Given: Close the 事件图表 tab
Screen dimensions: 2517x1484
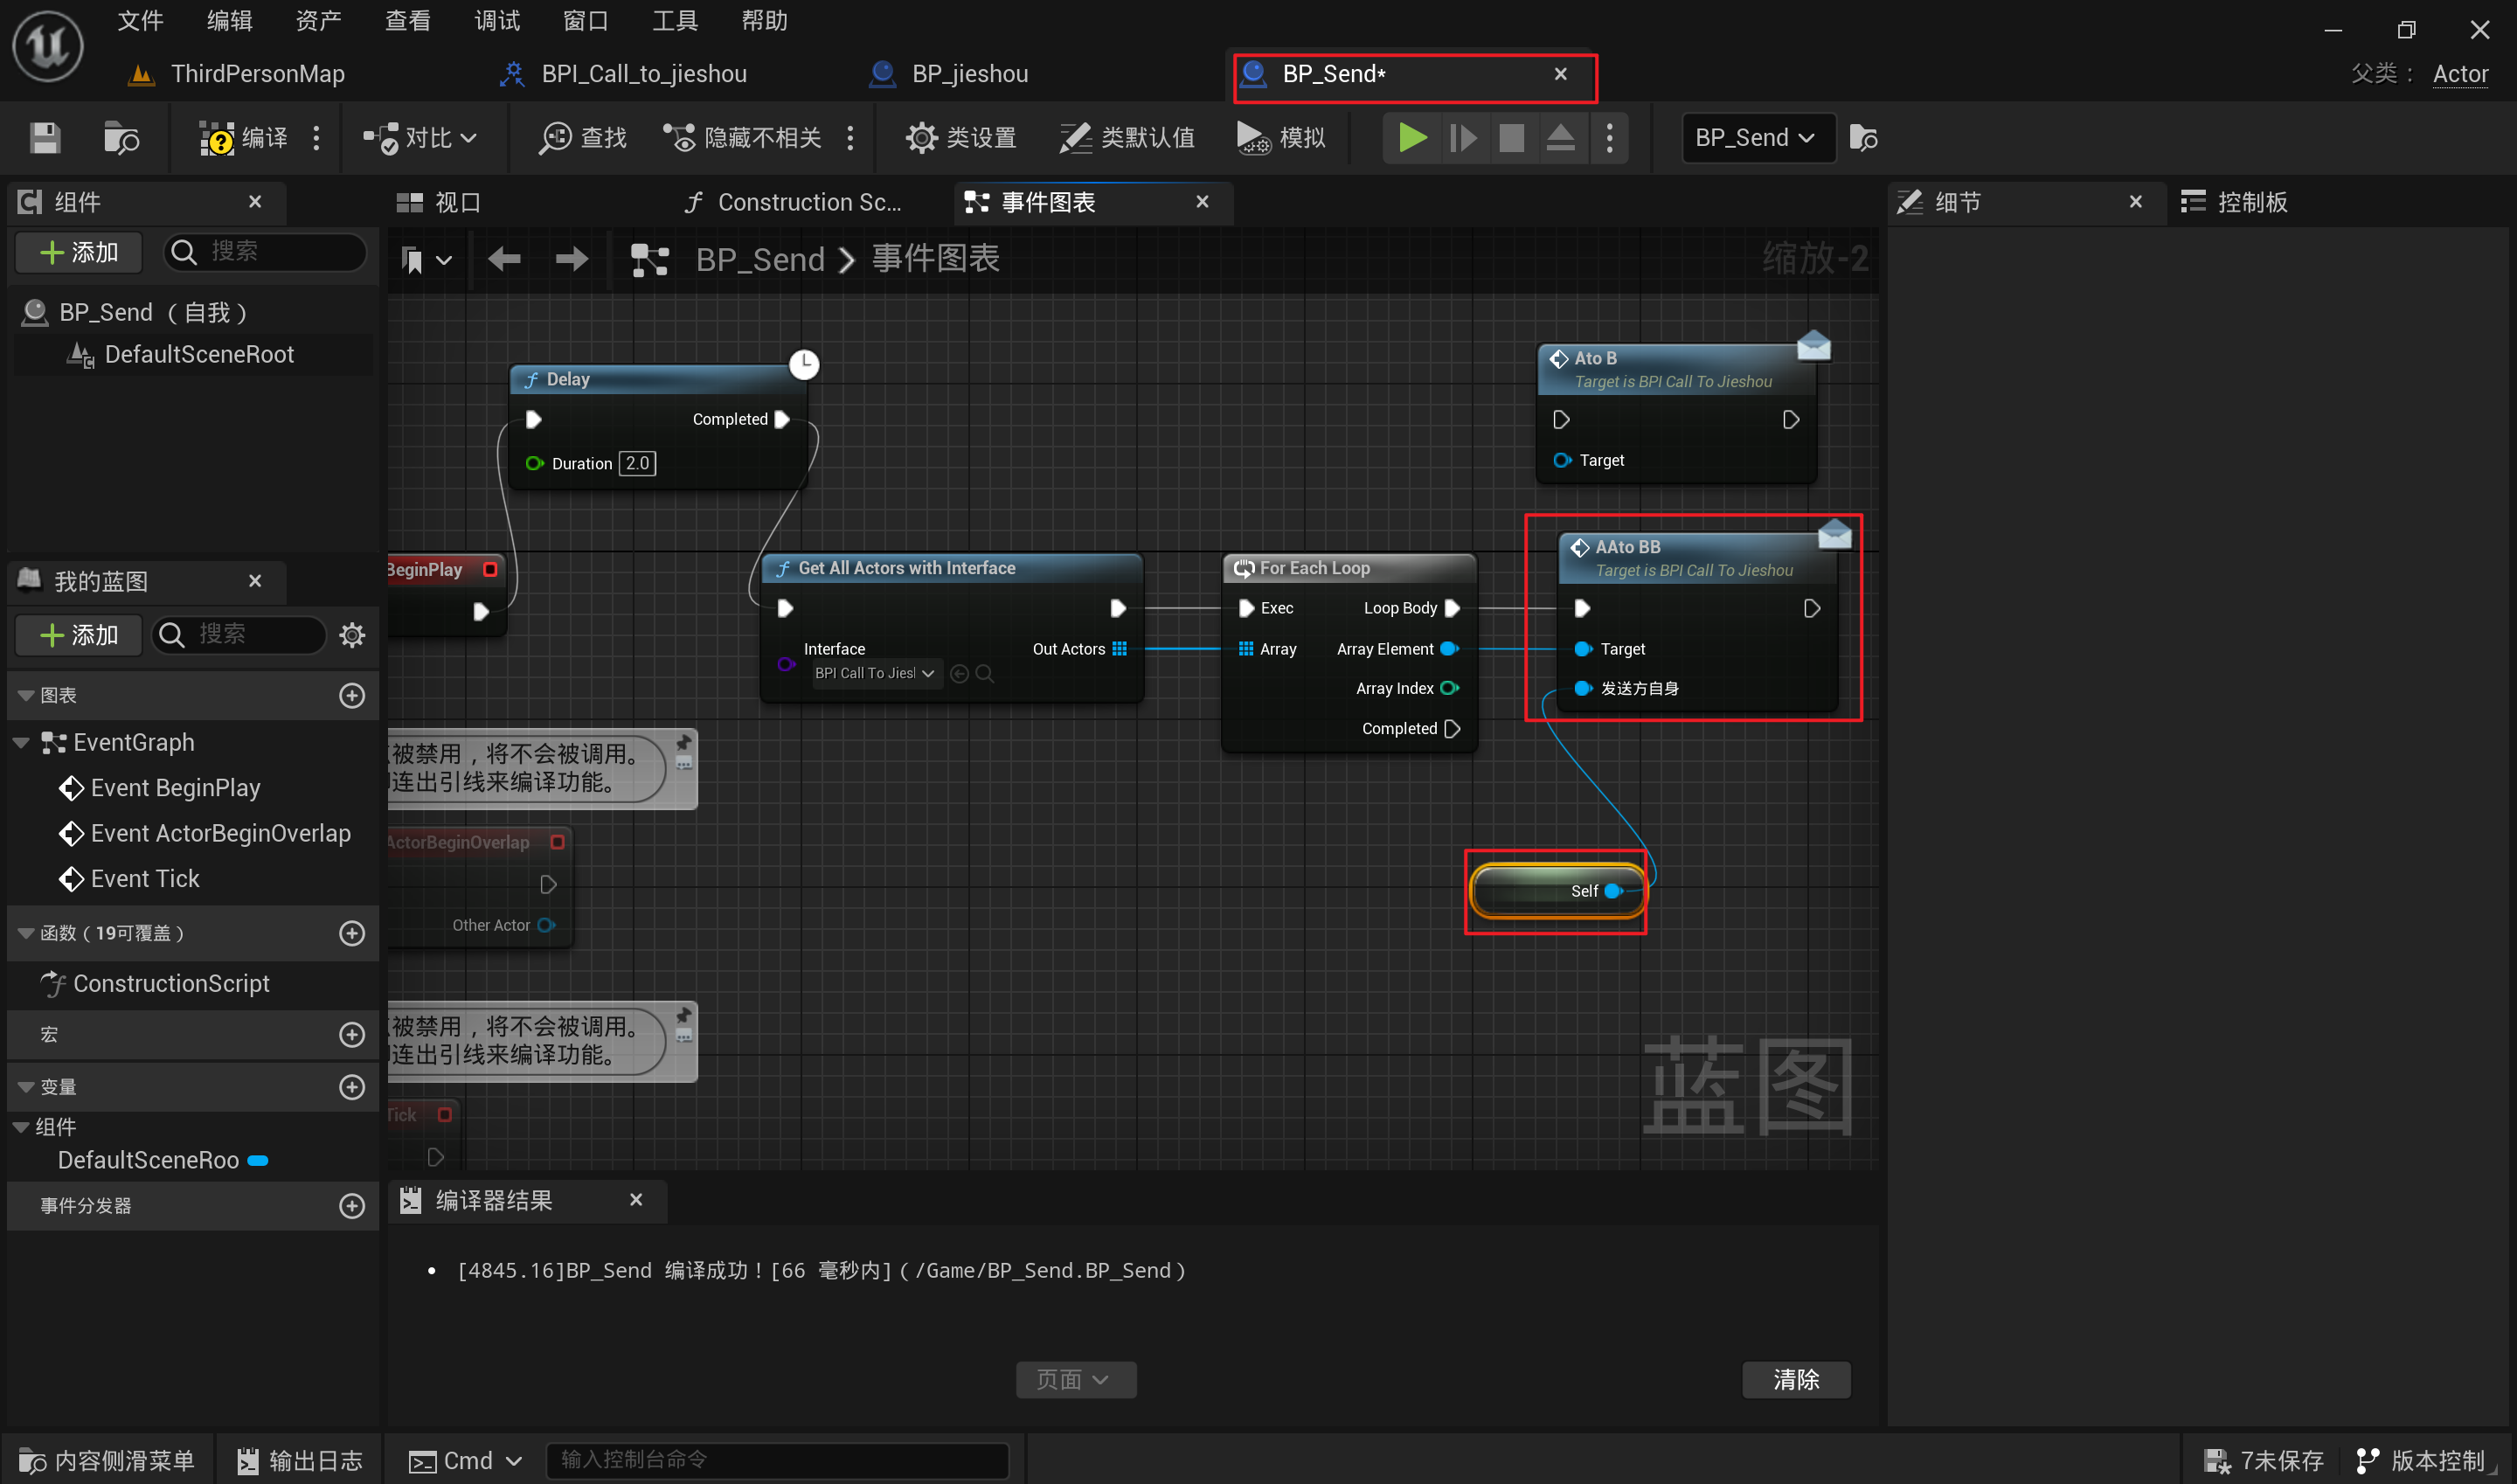Looking at the screenshot, I should pos(1202,202).
